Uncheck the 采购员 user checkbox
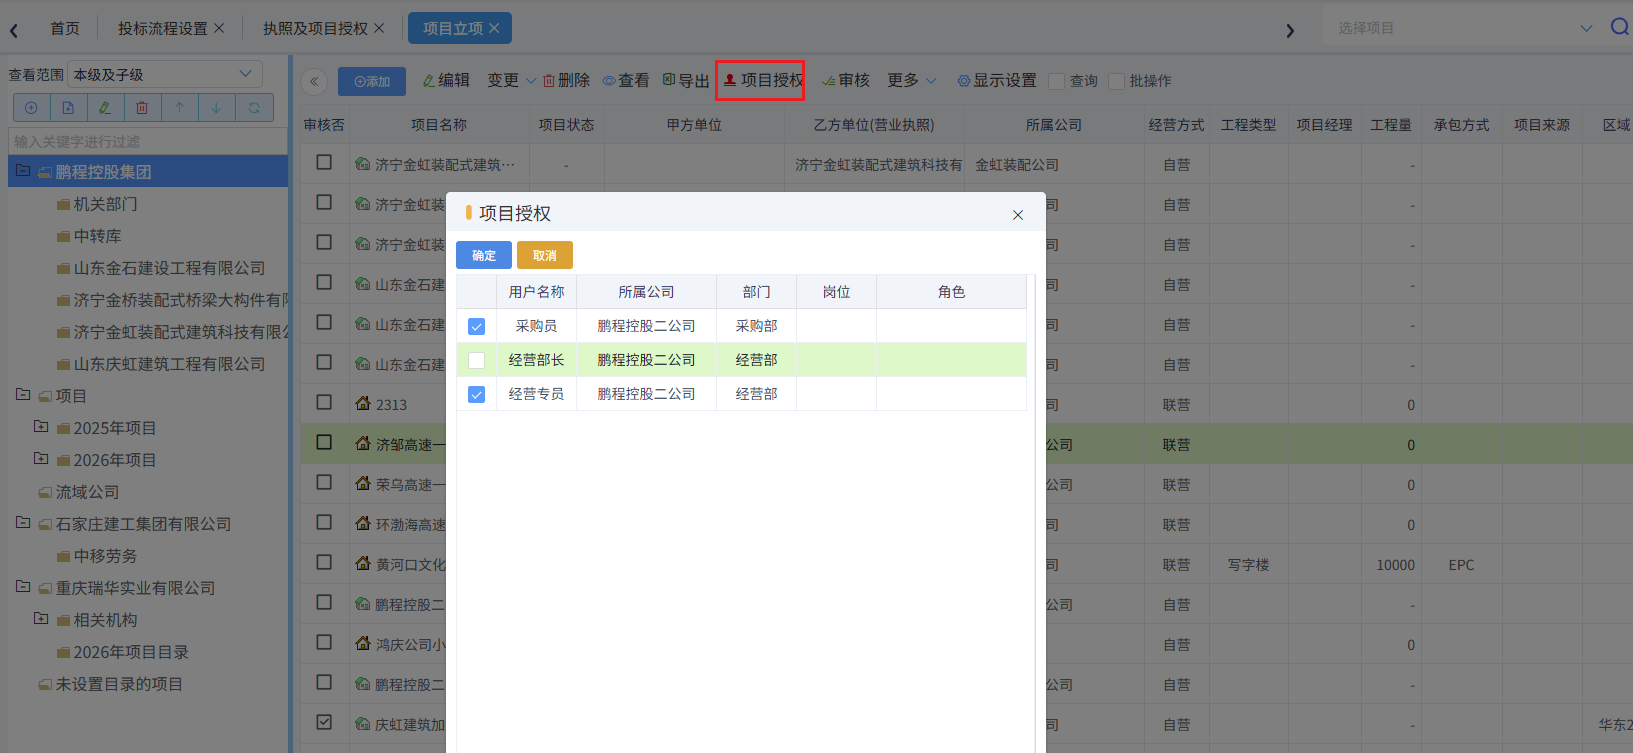The width and height of the screenshot is (1633, 753). point(477,327)
